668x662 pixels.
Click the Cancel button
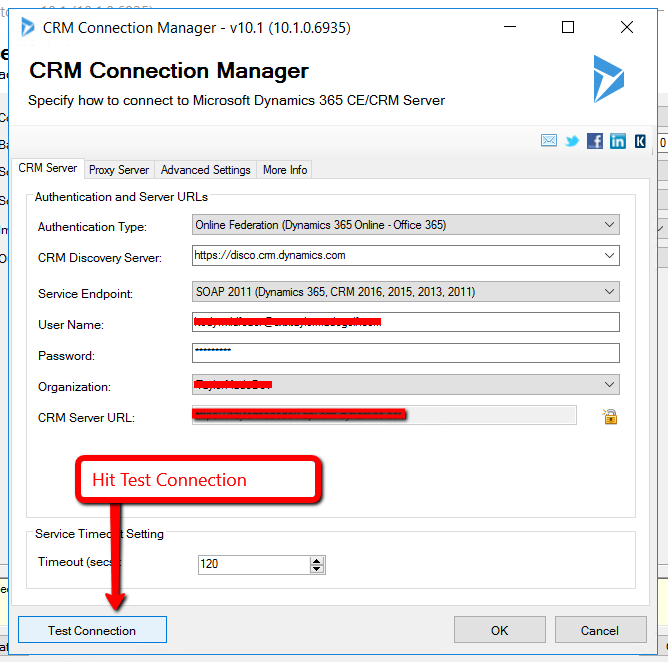pyautogui.click(x=600, y=630)
